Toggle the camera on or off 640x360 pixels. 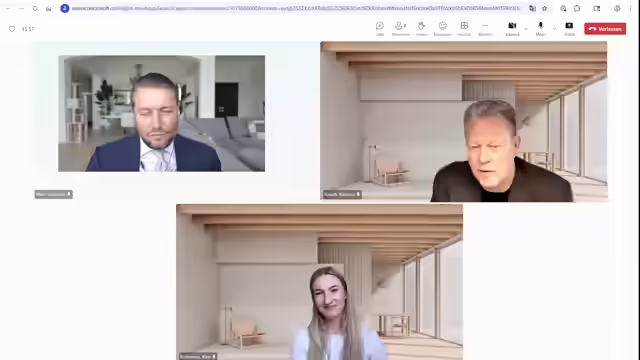[x=512, y=29]
